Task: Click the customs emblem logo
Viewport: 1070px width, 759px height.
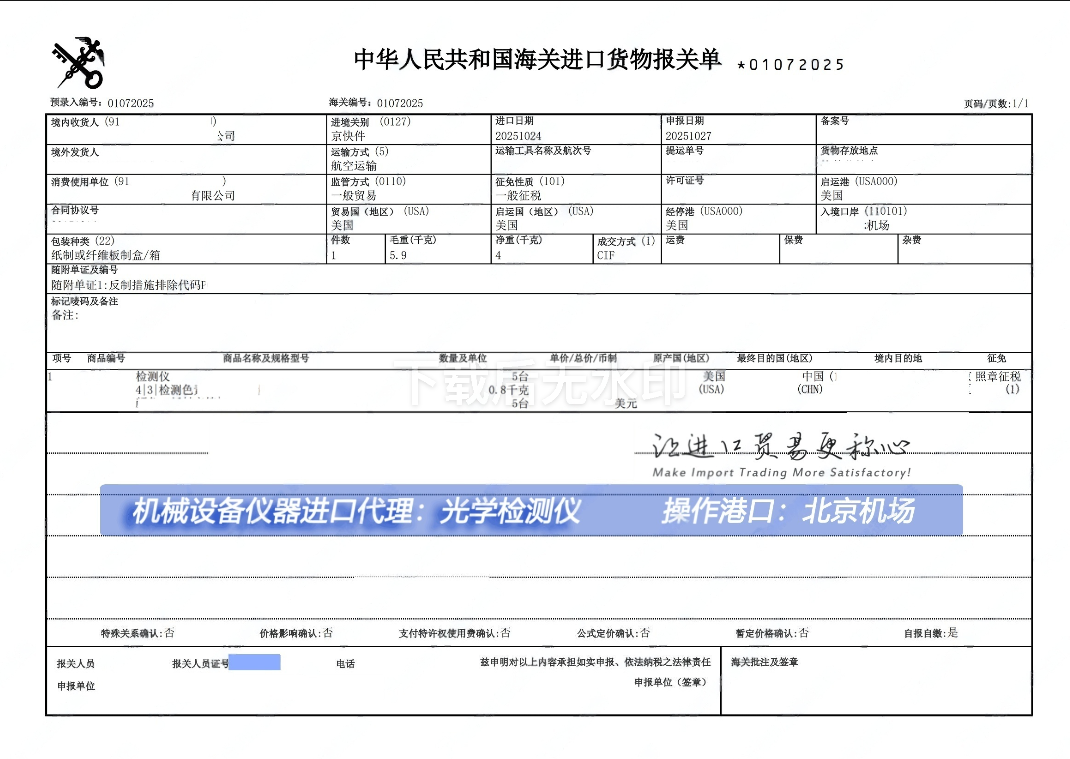Action: (77, 62)
